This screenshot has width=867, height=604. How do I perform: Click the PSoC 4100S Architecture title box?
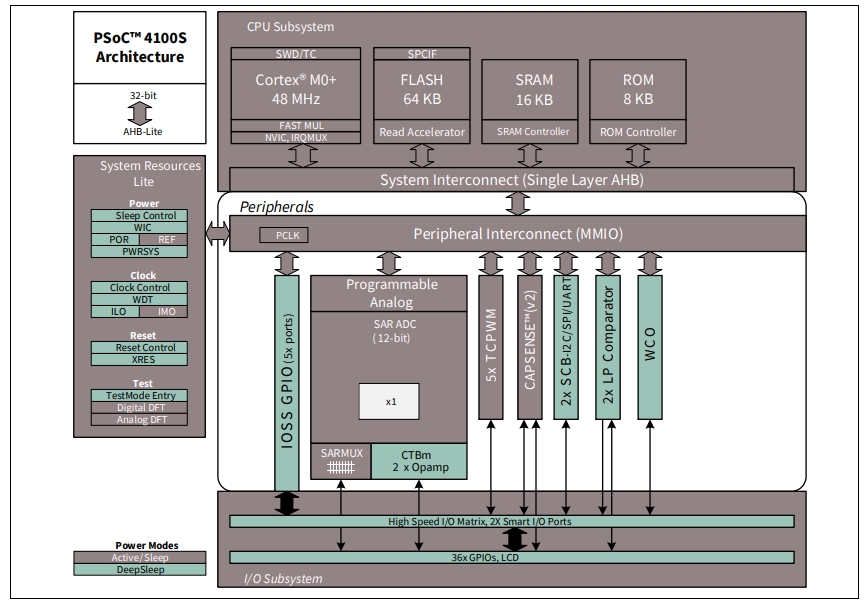coord(139,48)
